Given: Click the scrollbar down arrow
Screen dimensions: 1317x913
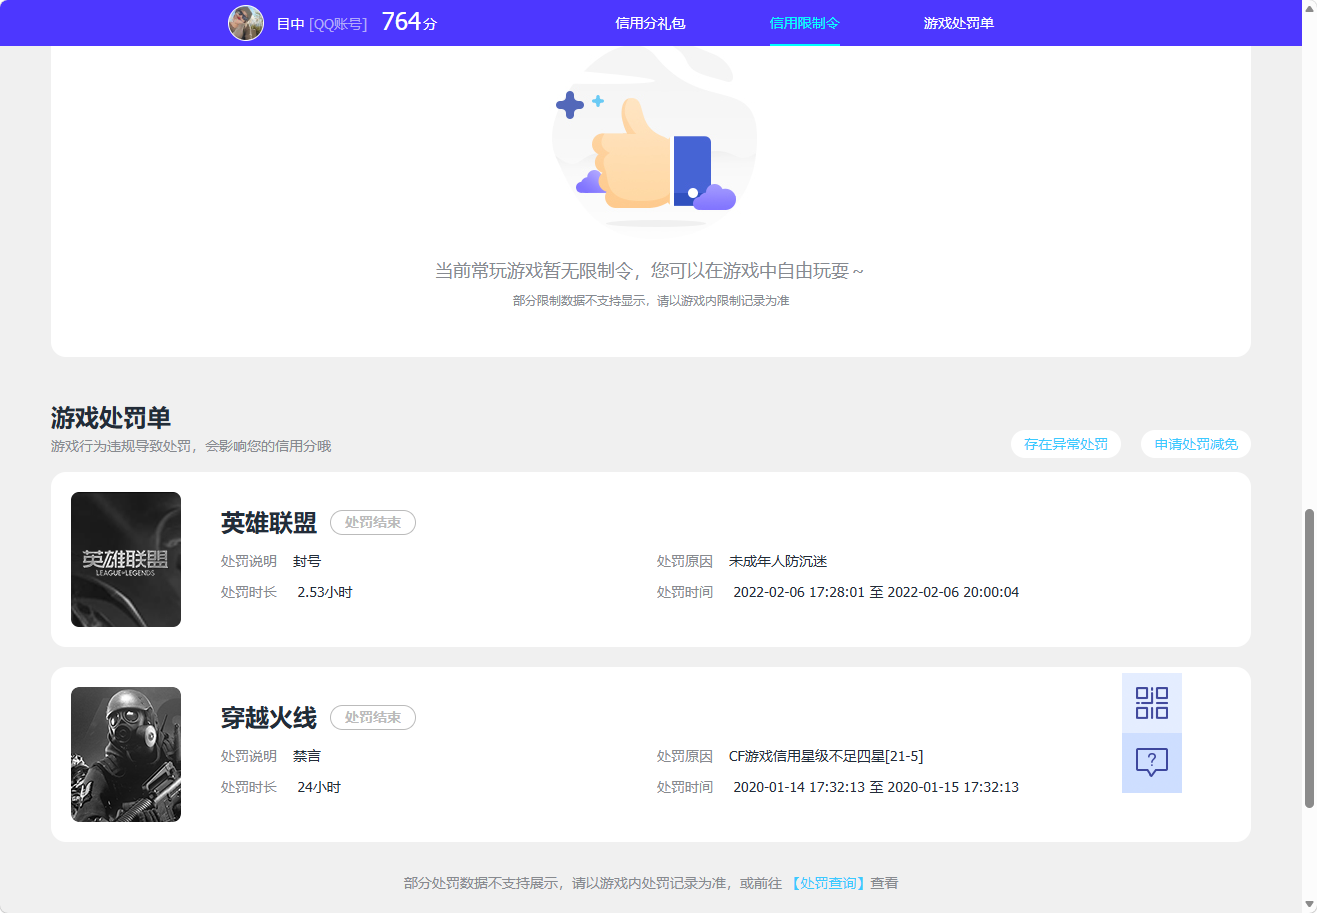Looking at the screenshot, I should [1309, 904].
